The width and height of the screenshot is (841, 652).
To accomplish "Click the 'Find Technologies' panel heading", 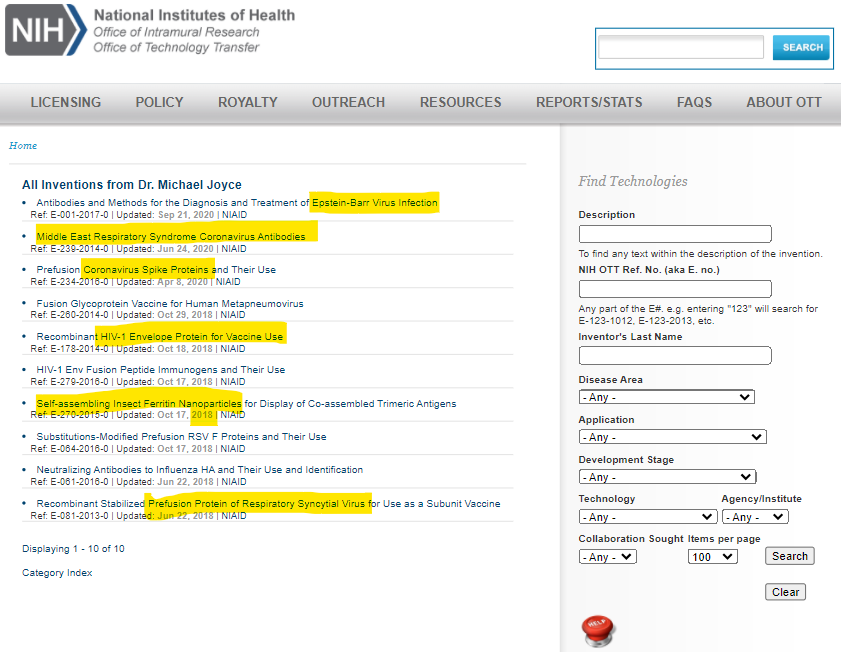I will (x=633, y=181).
